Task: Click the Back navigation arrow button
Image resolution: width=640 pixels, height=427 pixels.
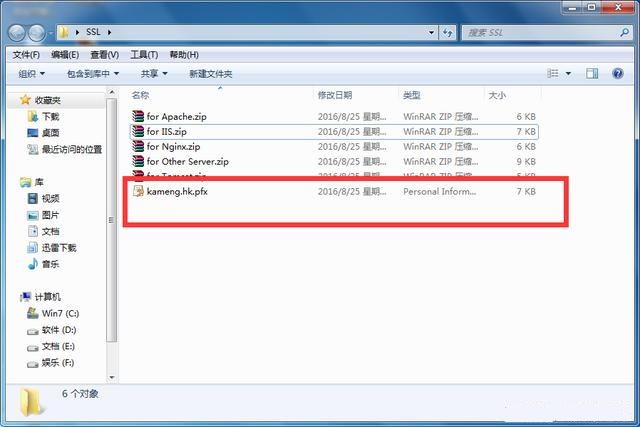Action: (20, 32)
